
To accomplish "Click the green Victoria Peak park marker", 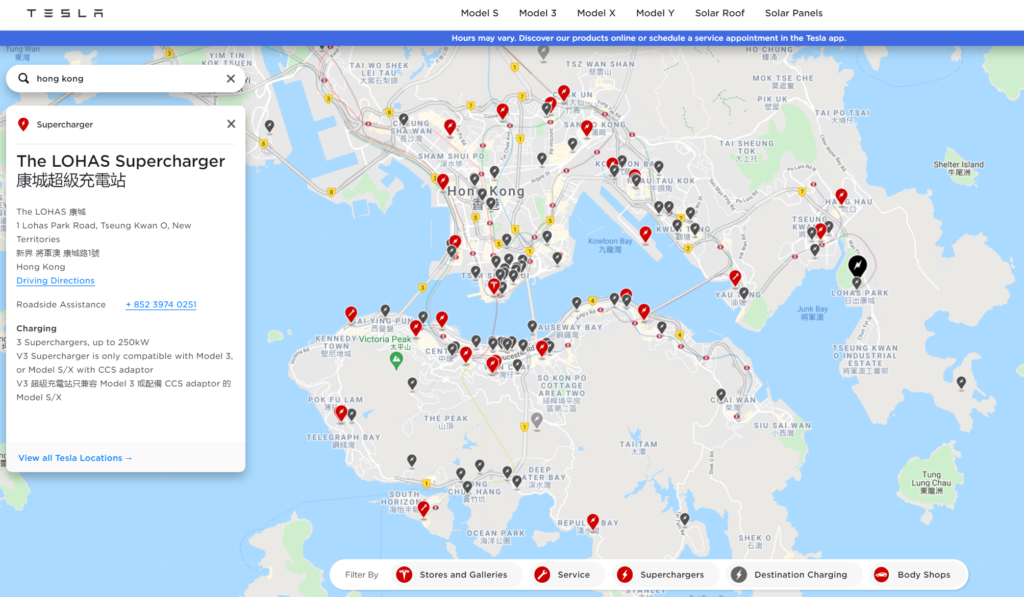I will pos(396,360).
